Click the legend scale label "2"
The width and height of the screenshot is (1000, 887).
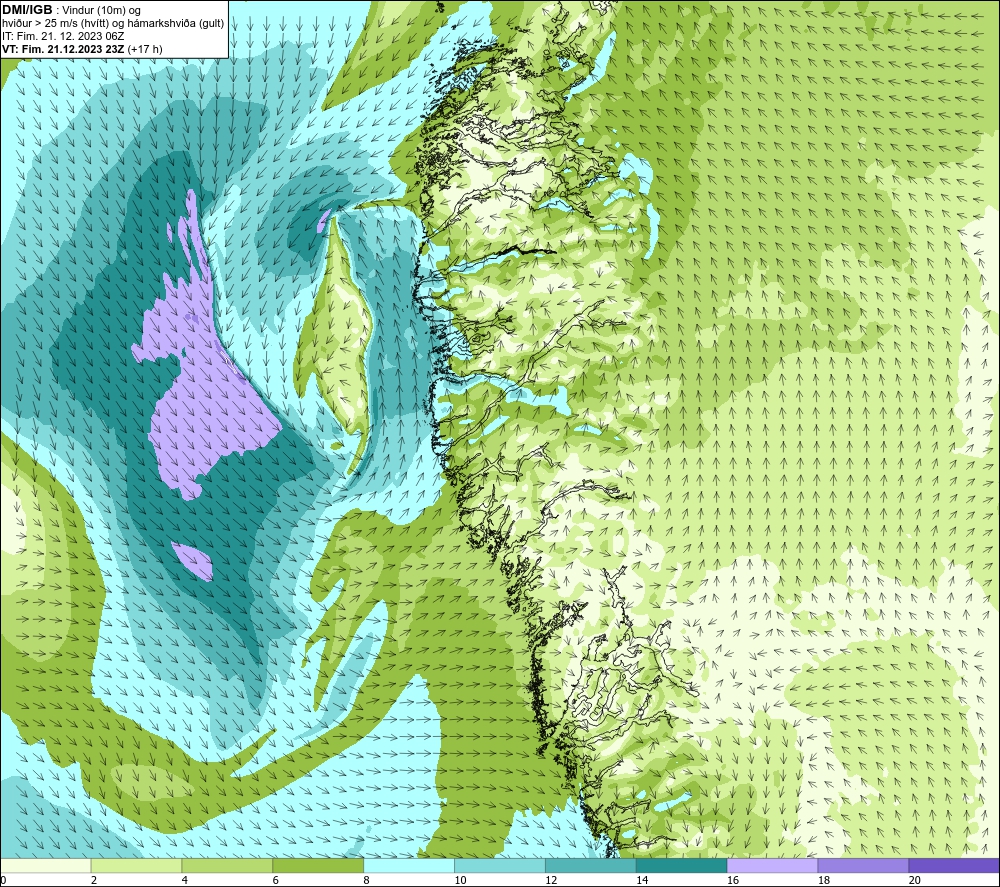coord(94,881)
